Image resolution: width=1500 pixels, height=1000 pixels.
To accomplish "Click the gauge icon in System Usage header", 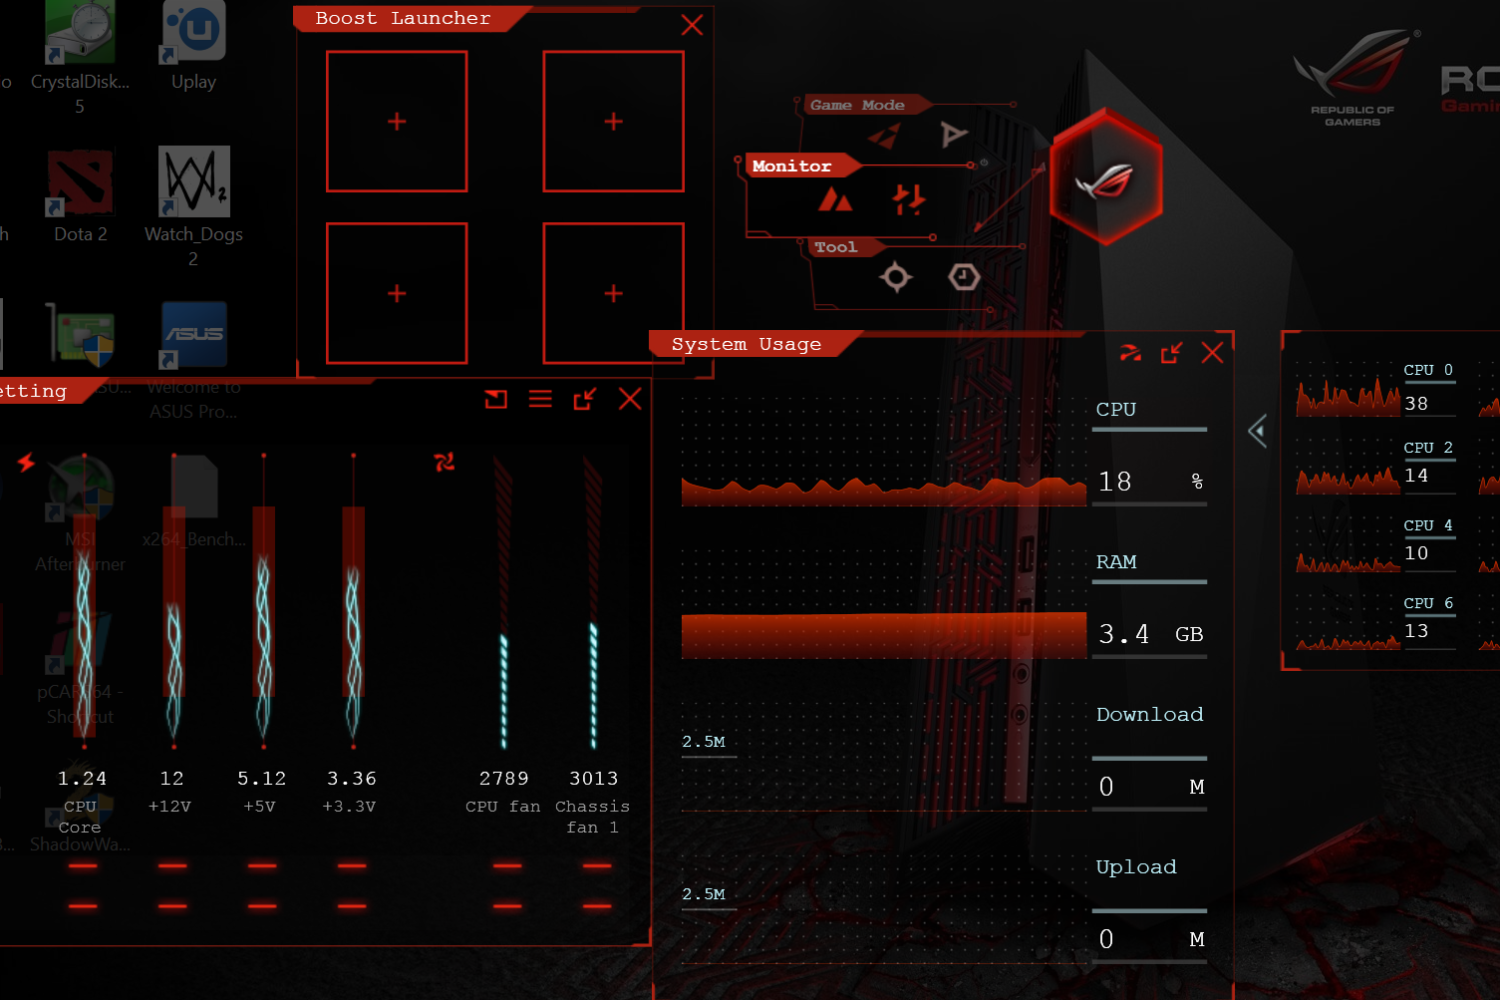I will [x=1130, y=353].
